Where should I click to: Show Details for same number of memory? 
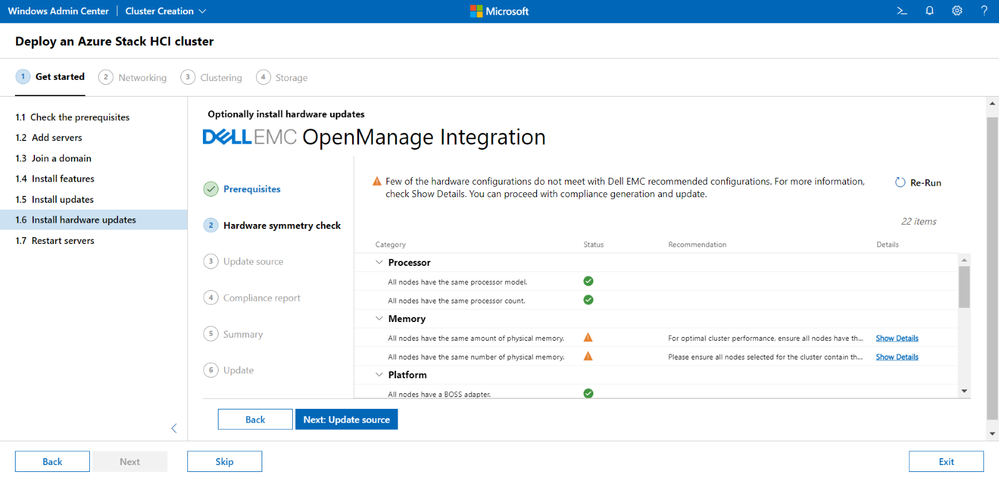coord(897,357)
